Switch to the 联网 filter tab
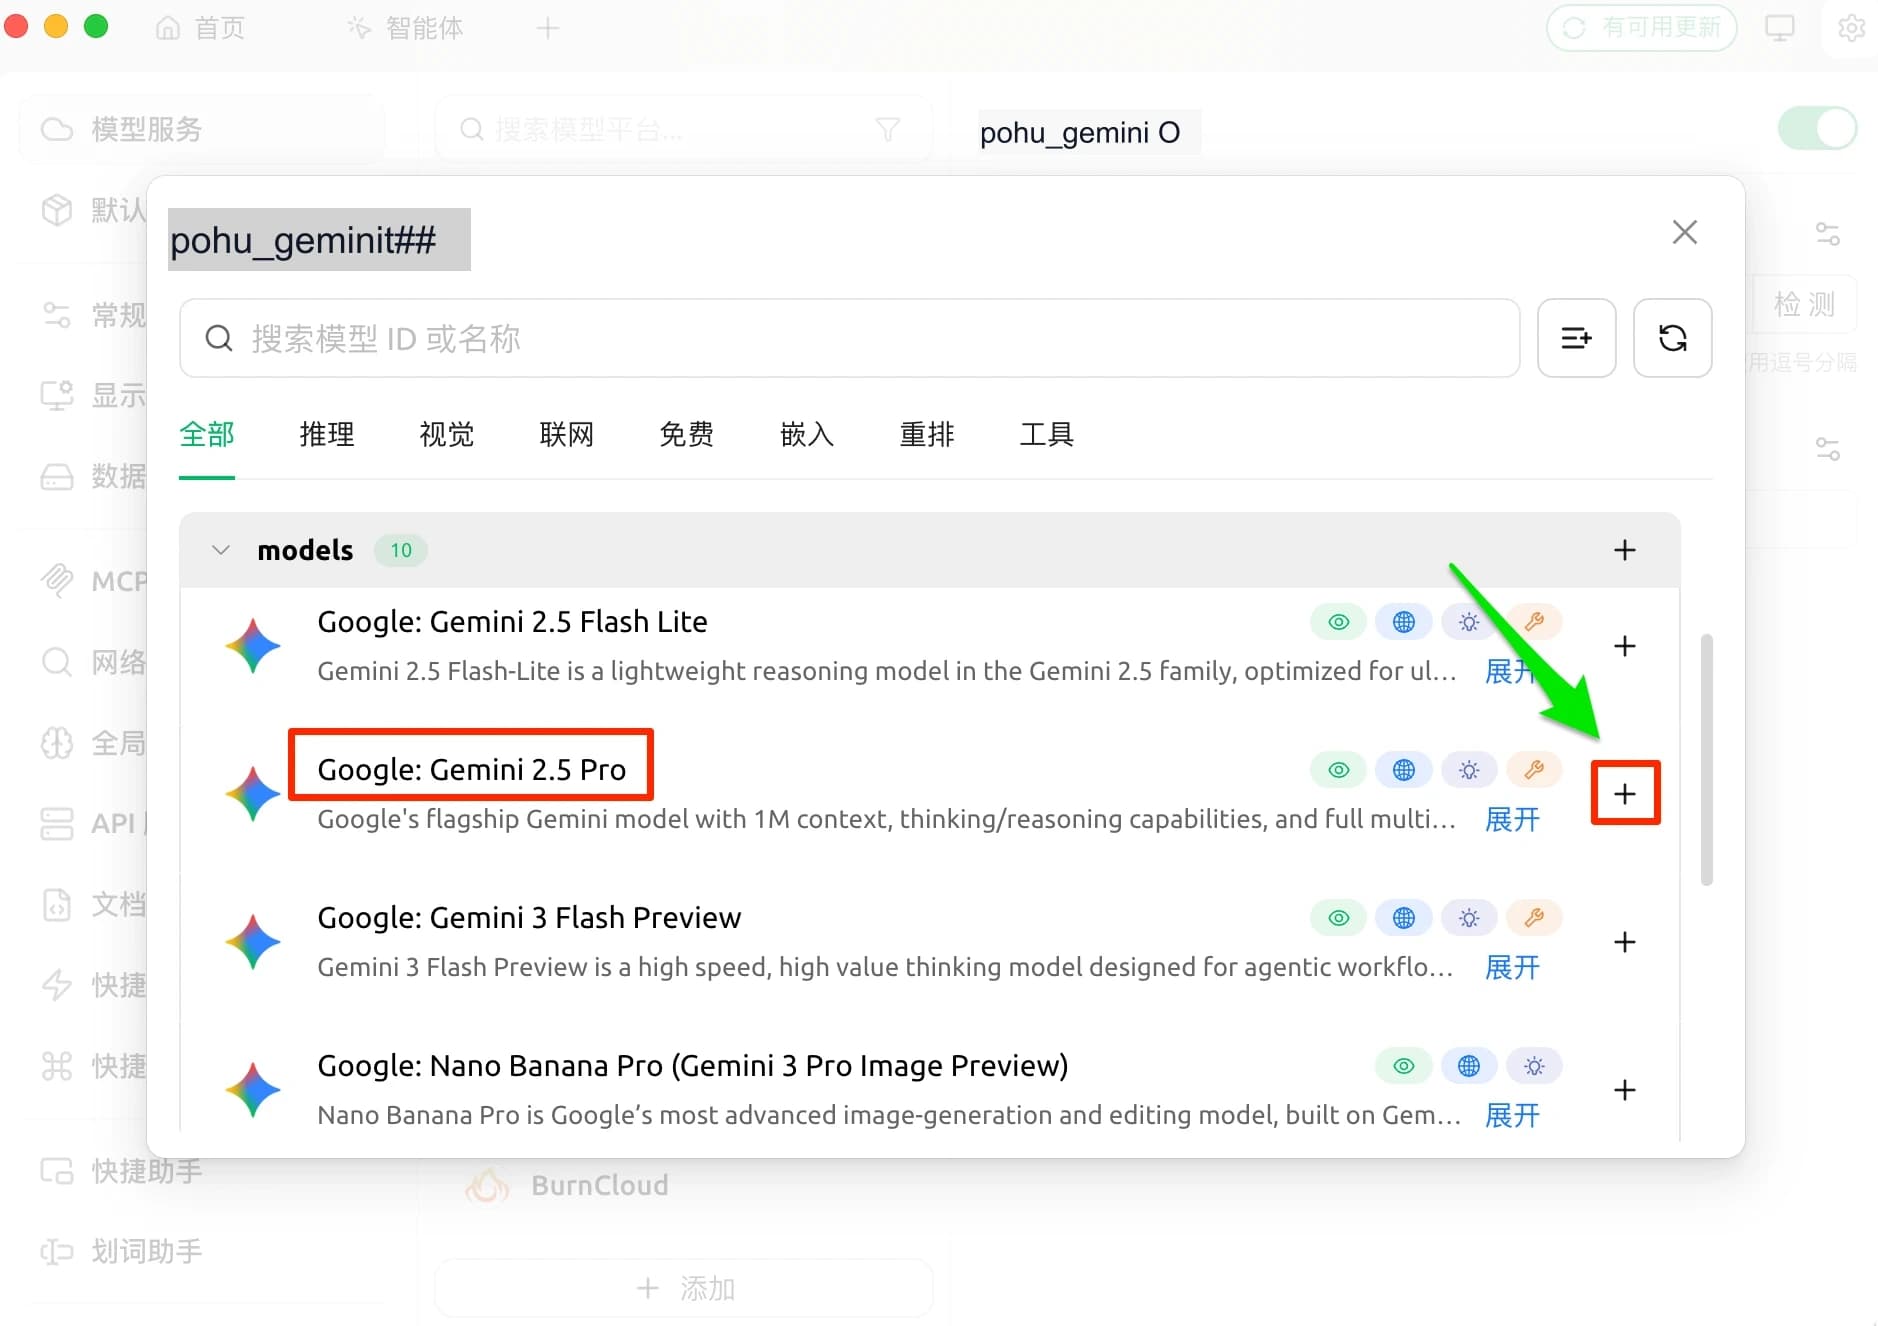Viewport: 1878px width, 1326px height. coord(567,434)
